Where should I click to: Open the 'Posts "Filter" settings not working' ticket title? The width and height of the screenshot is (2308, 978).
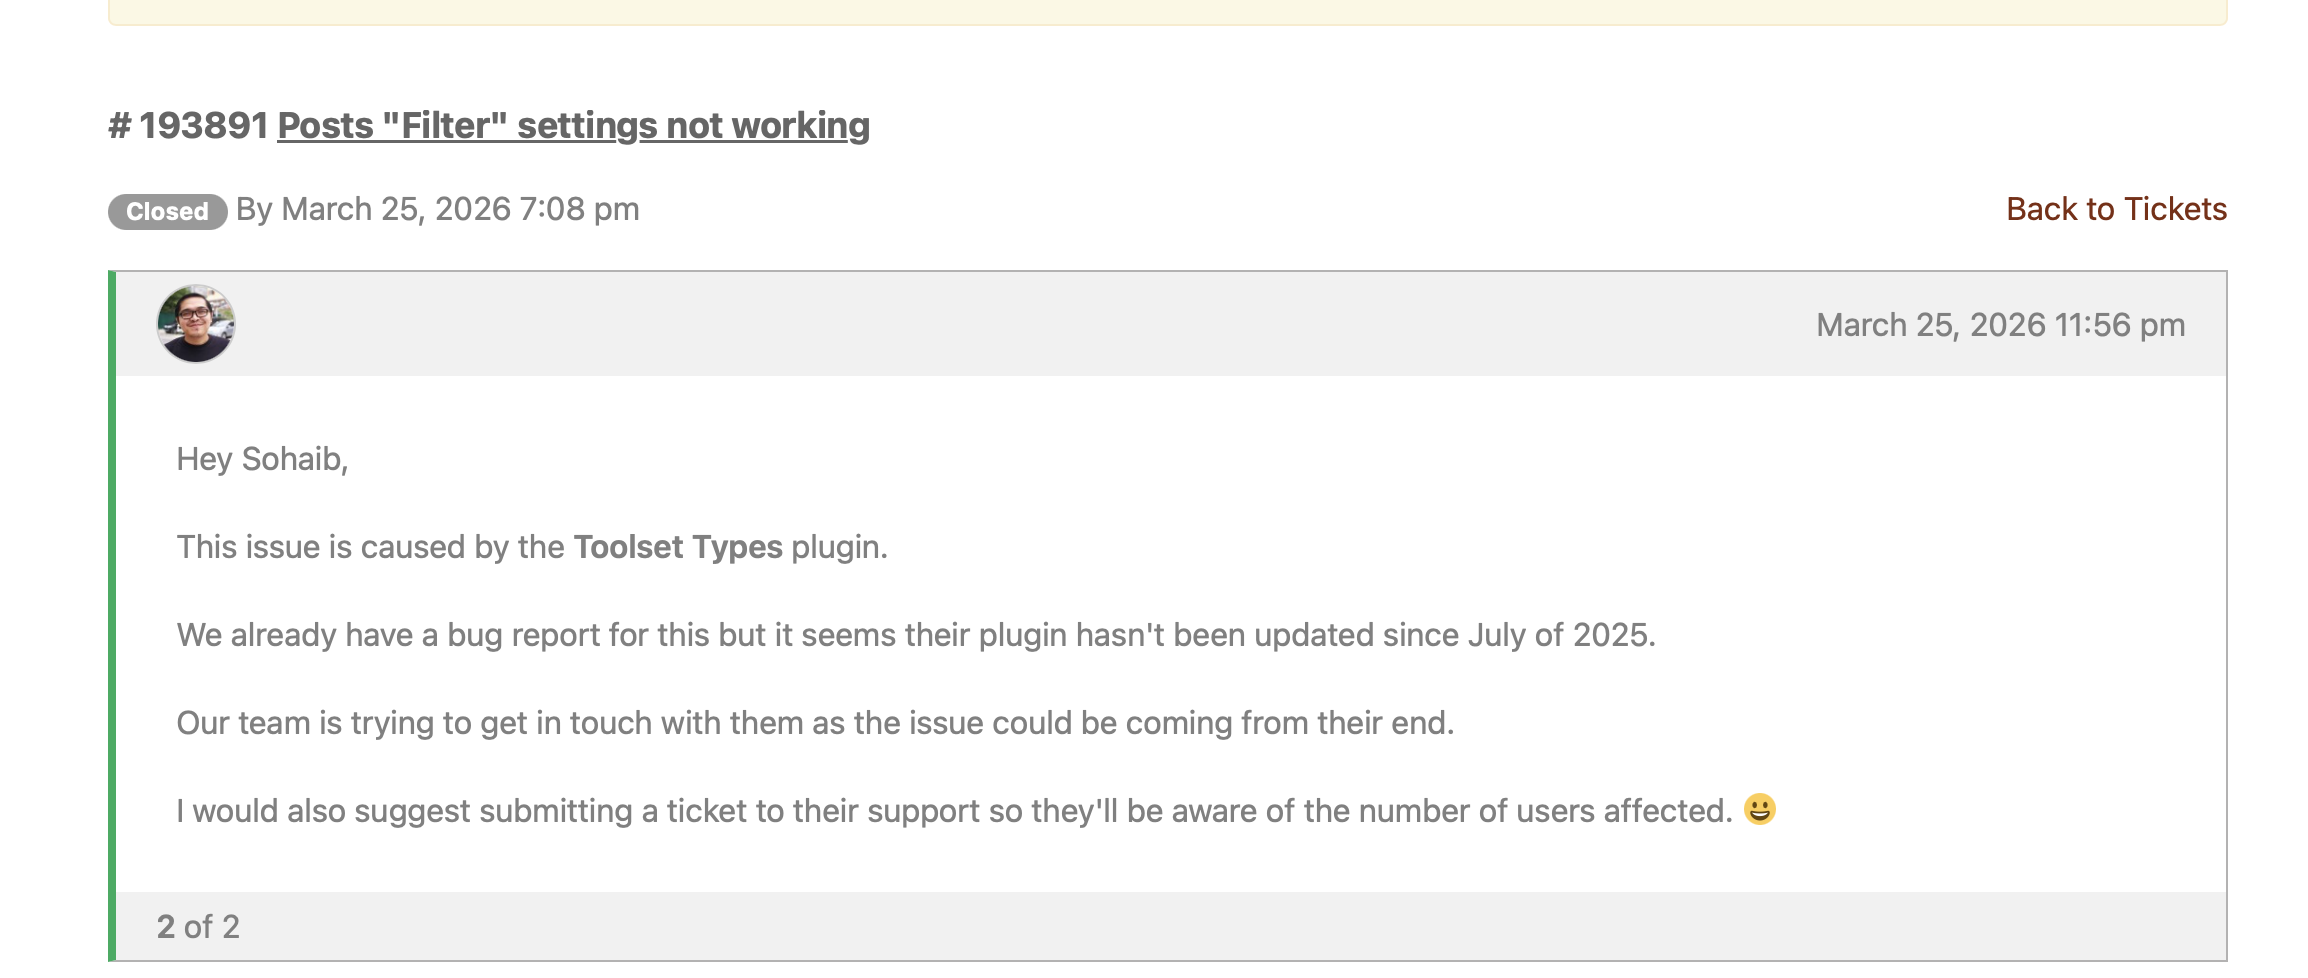pos(573,126)
